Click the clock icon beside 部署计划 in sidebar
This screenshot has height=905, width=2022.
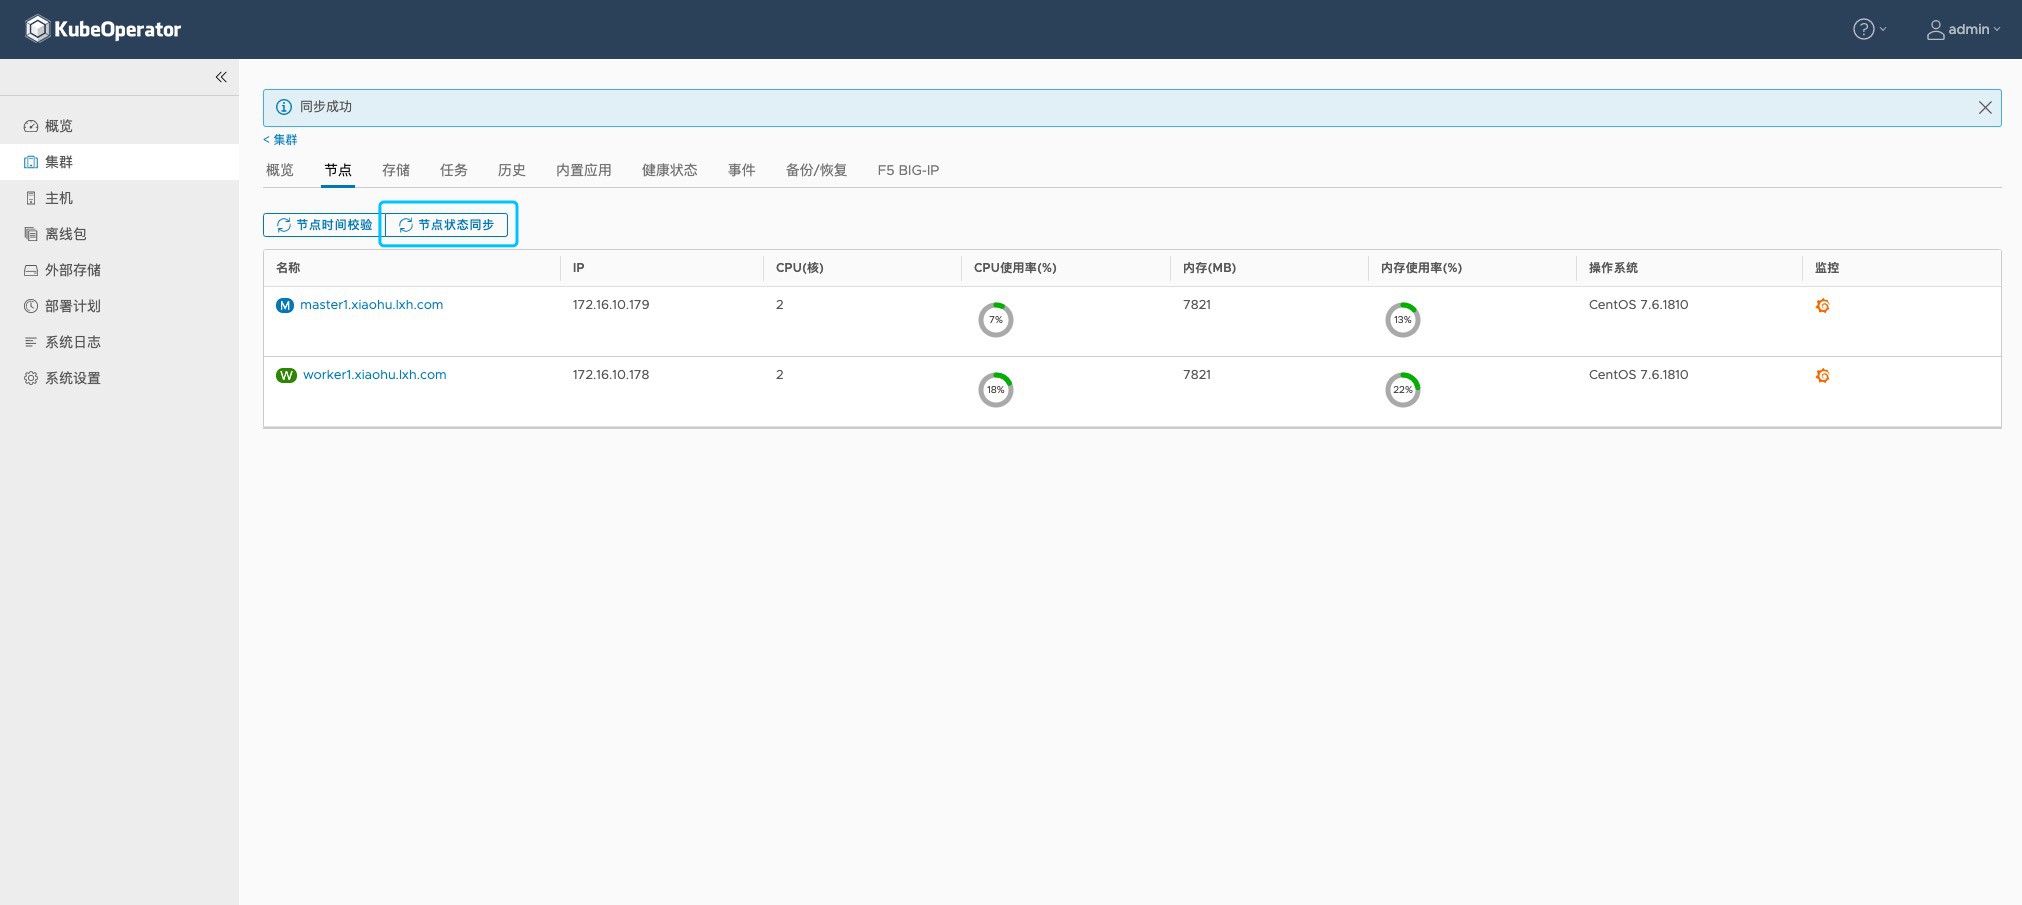click(x=31, y=306)
